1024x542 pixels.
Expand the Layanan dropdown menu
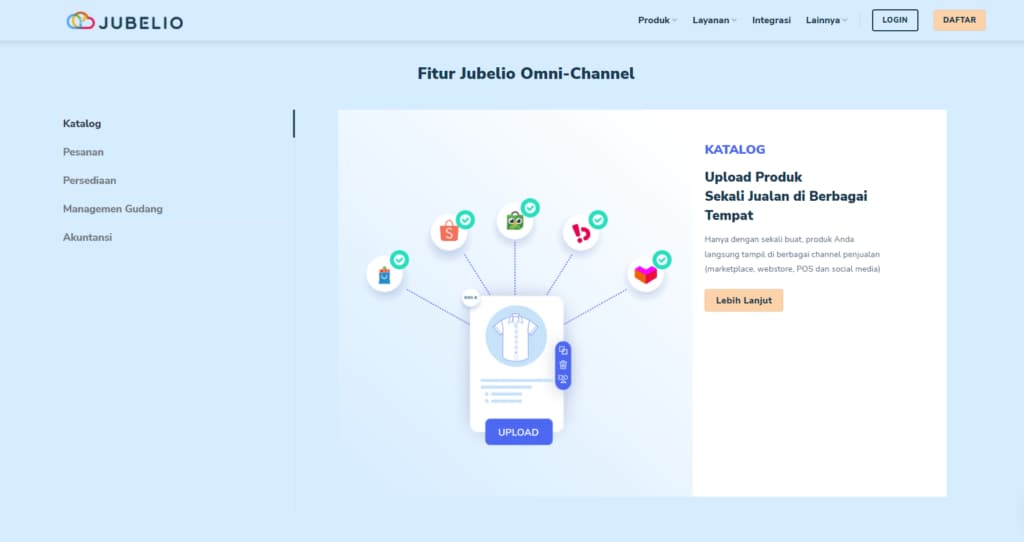[x=714, y=20]
